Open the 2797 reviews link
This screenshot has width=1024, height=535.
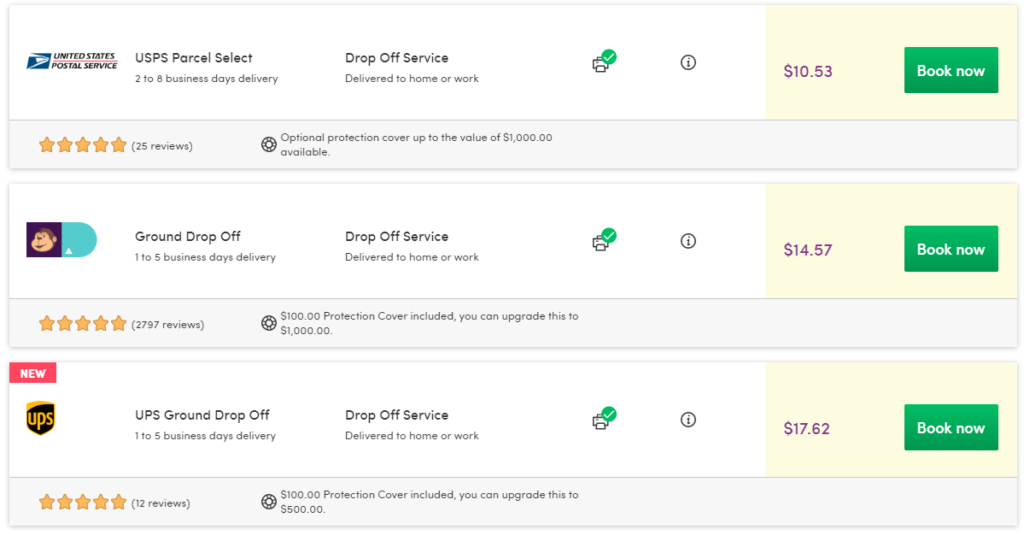(168, 324)
